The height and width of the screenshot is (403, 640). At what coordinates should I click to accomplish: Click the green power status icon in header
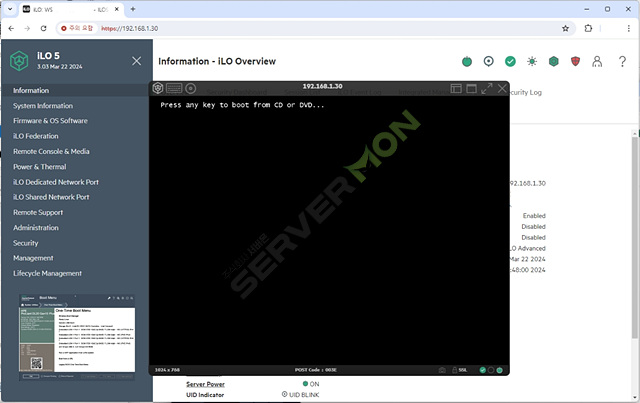467,62
